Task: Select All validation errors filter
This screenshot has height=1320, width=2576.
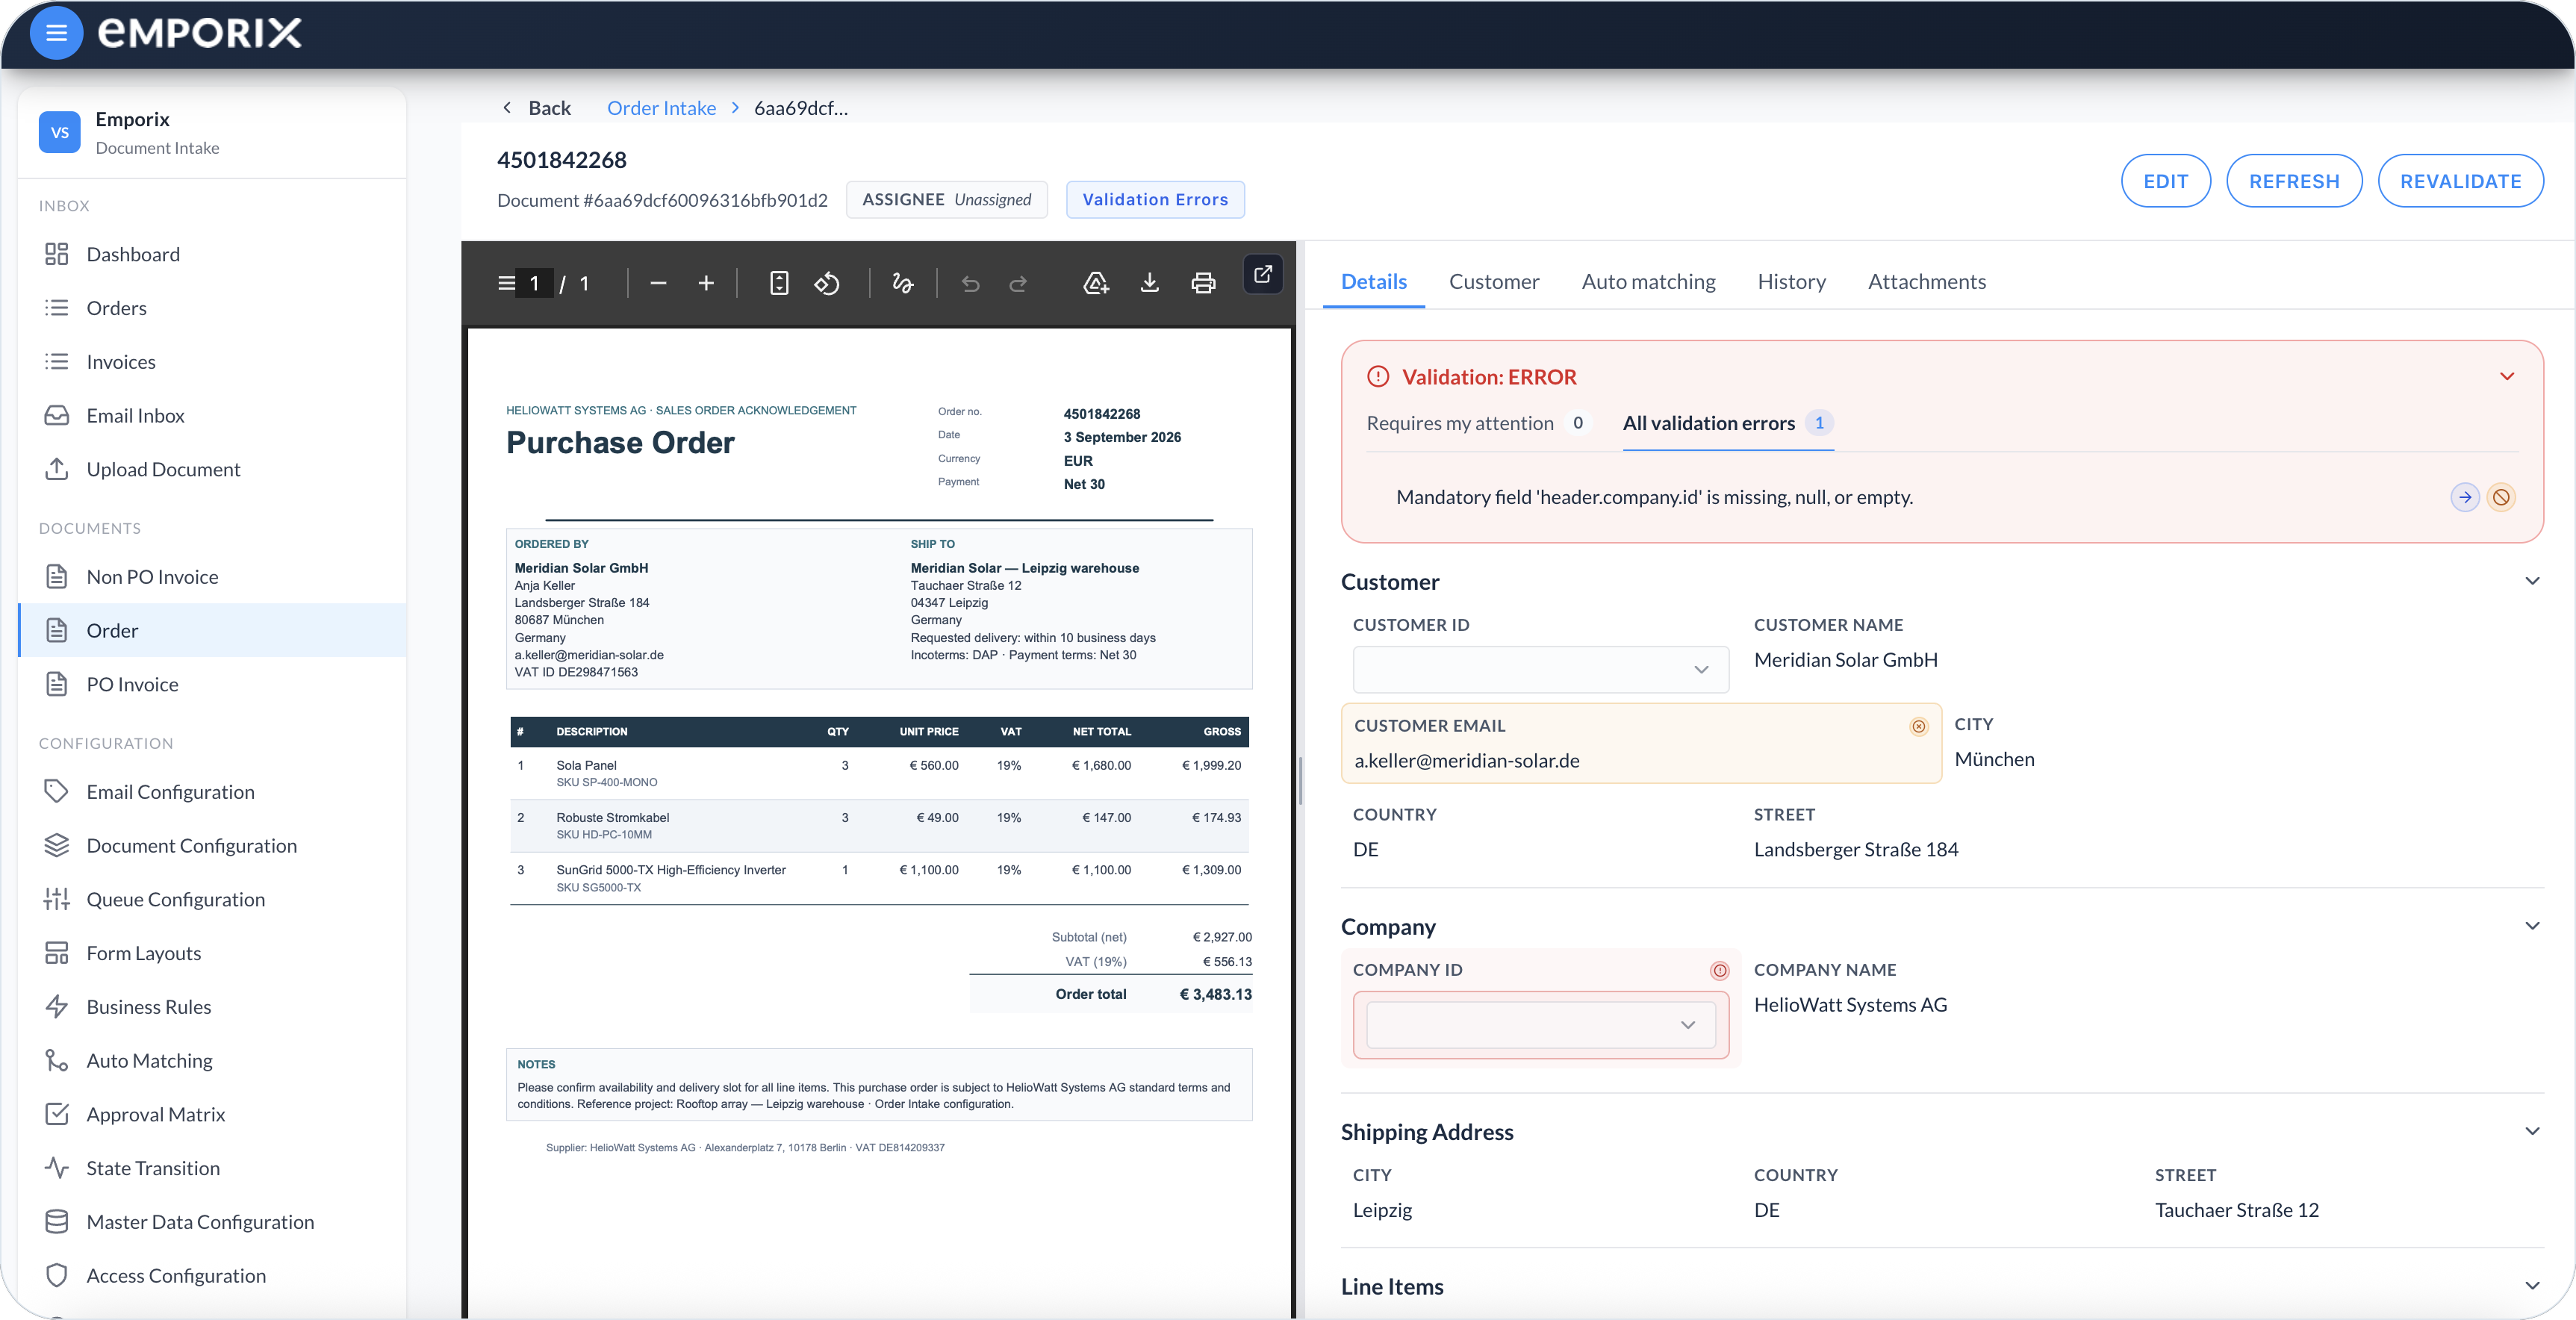Action: pyautogui.click(x=1727, y=423)
